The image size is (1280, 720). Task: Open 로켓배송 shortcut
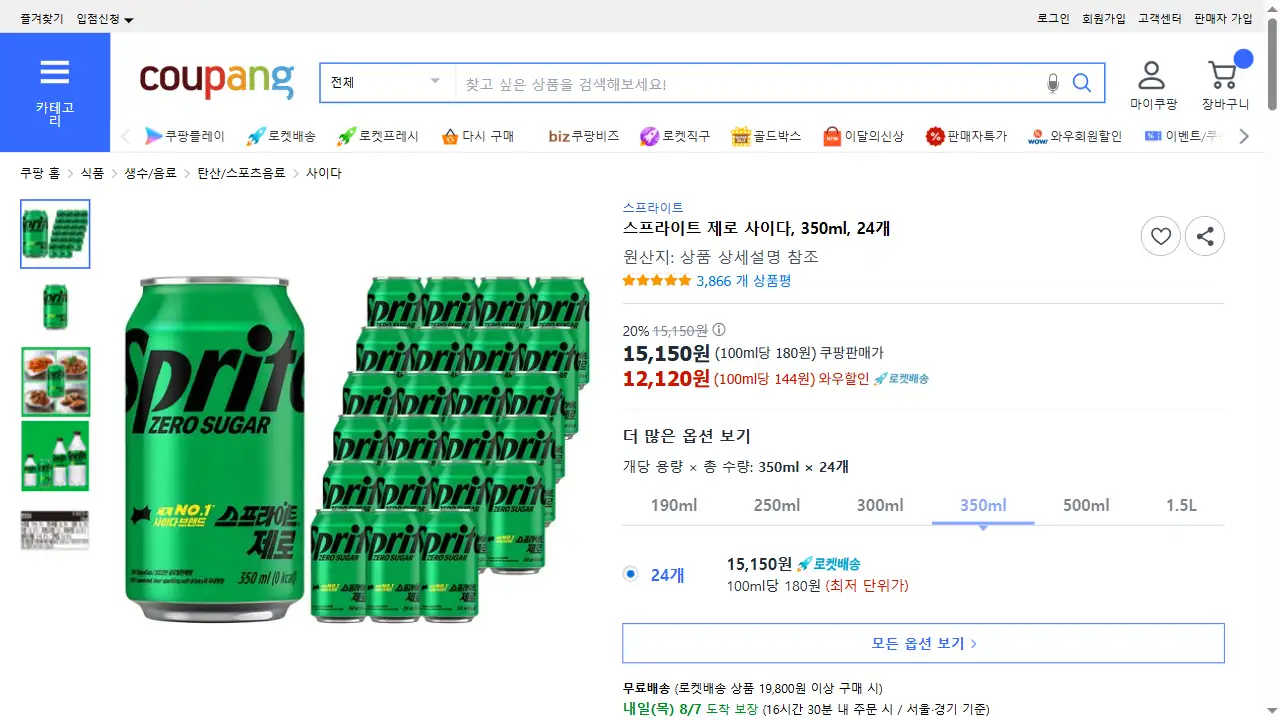[x=281, y=136]
